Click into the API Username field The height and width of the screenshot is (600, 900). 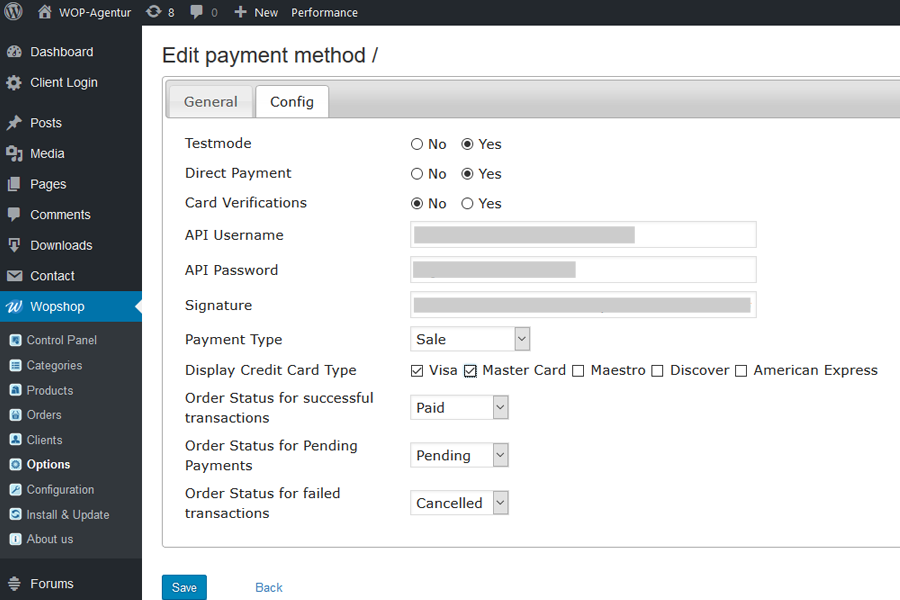click(x=583, y=235)
